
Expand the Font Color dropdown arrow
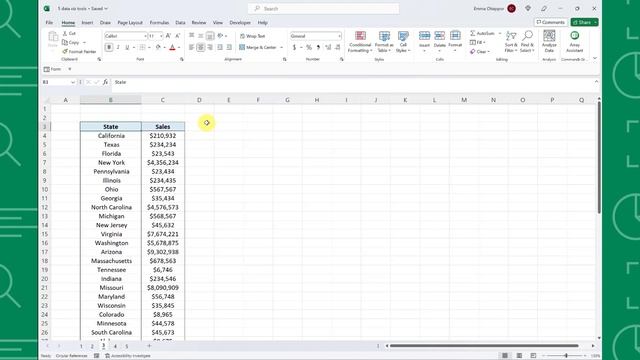point(179,47)
